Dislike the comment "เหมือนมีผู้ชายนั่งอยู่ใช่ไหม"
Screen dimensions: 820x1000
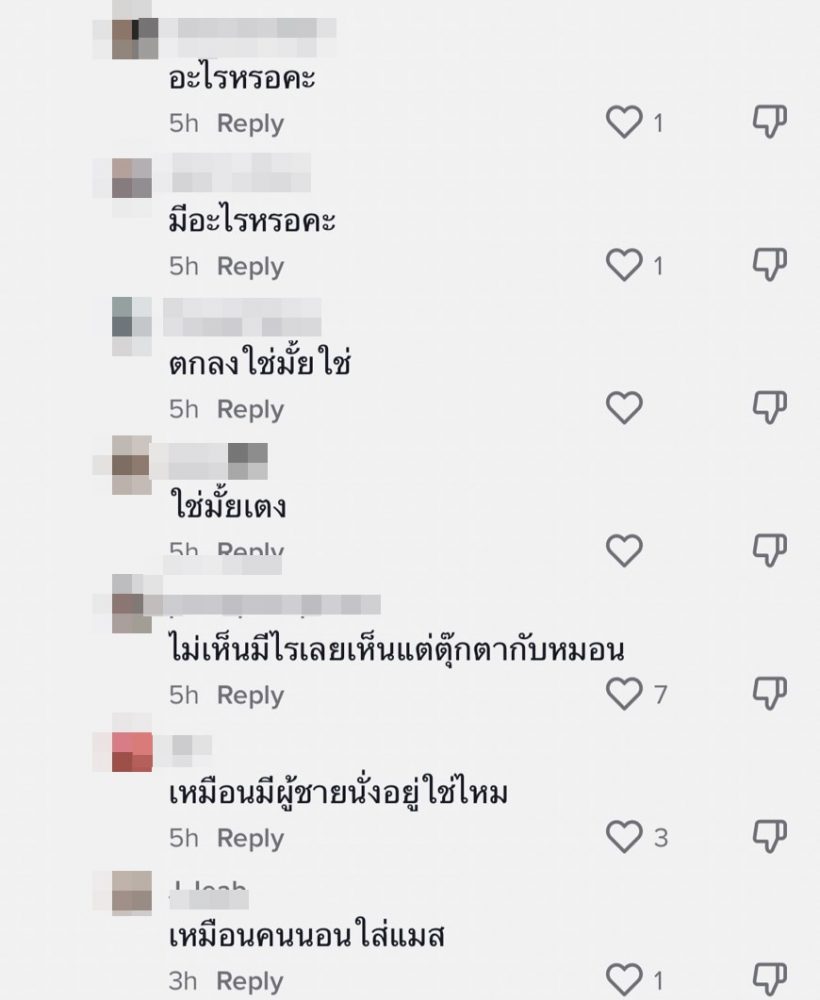point(769,836)
